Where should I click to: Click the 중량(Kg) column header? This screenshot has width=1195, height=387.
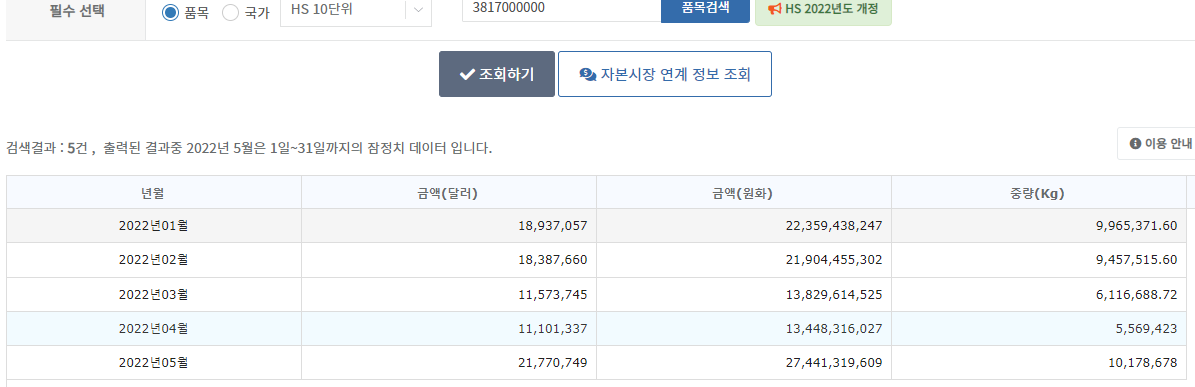(1039, 193)
